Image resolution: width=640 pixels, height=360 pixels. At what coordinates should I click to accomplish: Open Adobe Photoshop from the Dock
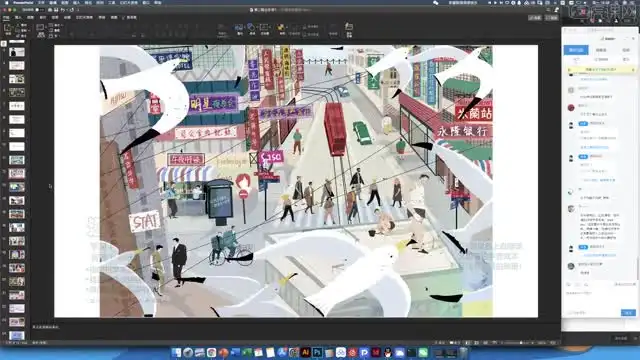click(317, 352)
